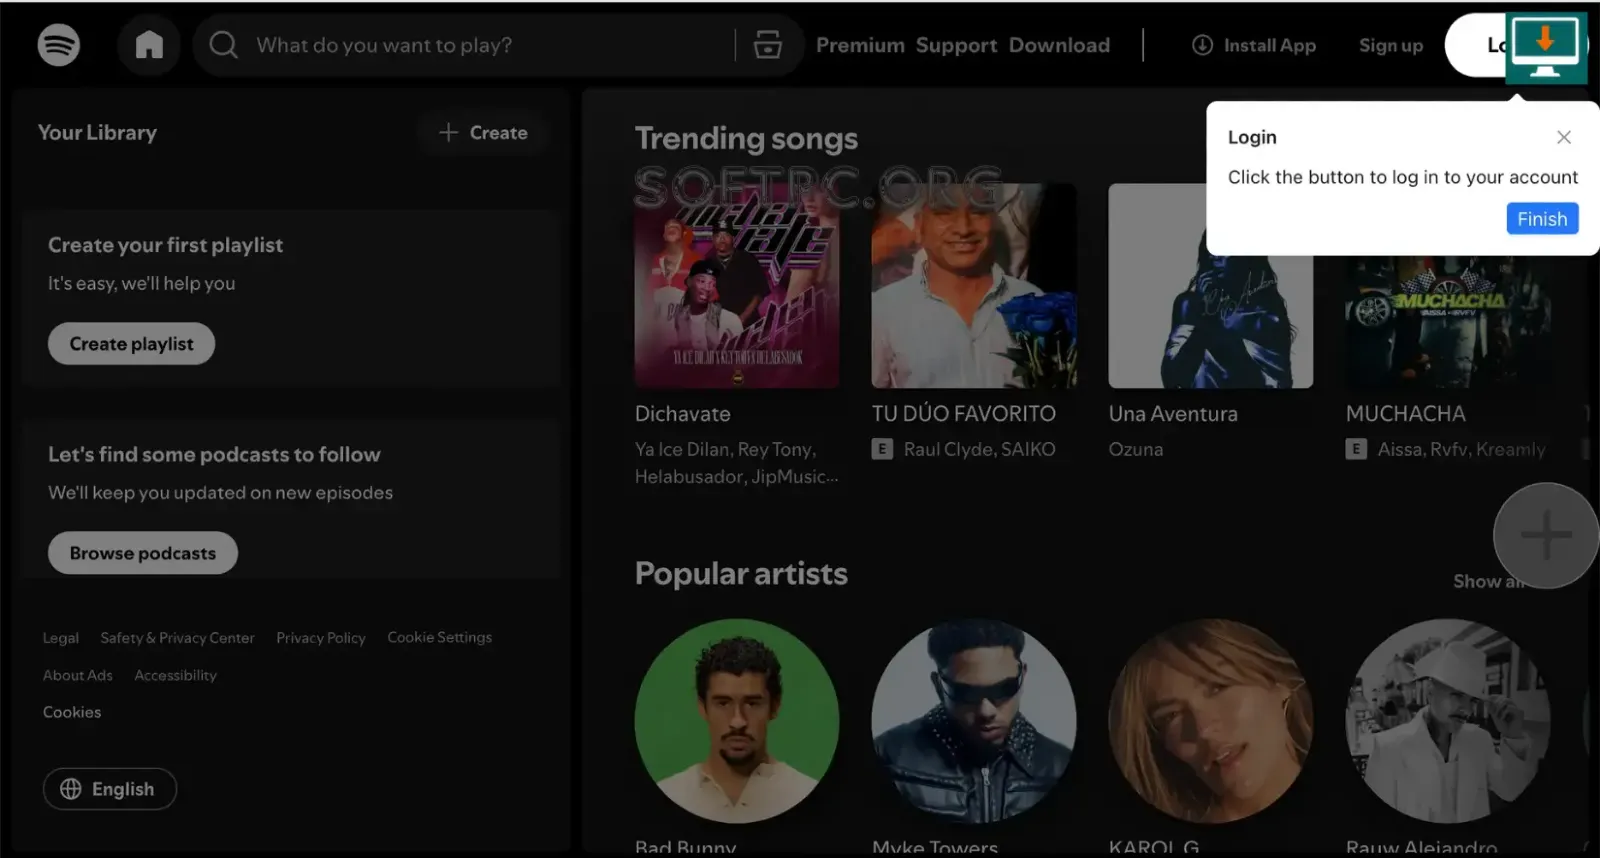Screen dimensions: 1600x858
Task: Click the explicit badge beside Raul Clyde
Action: (882, 449)
